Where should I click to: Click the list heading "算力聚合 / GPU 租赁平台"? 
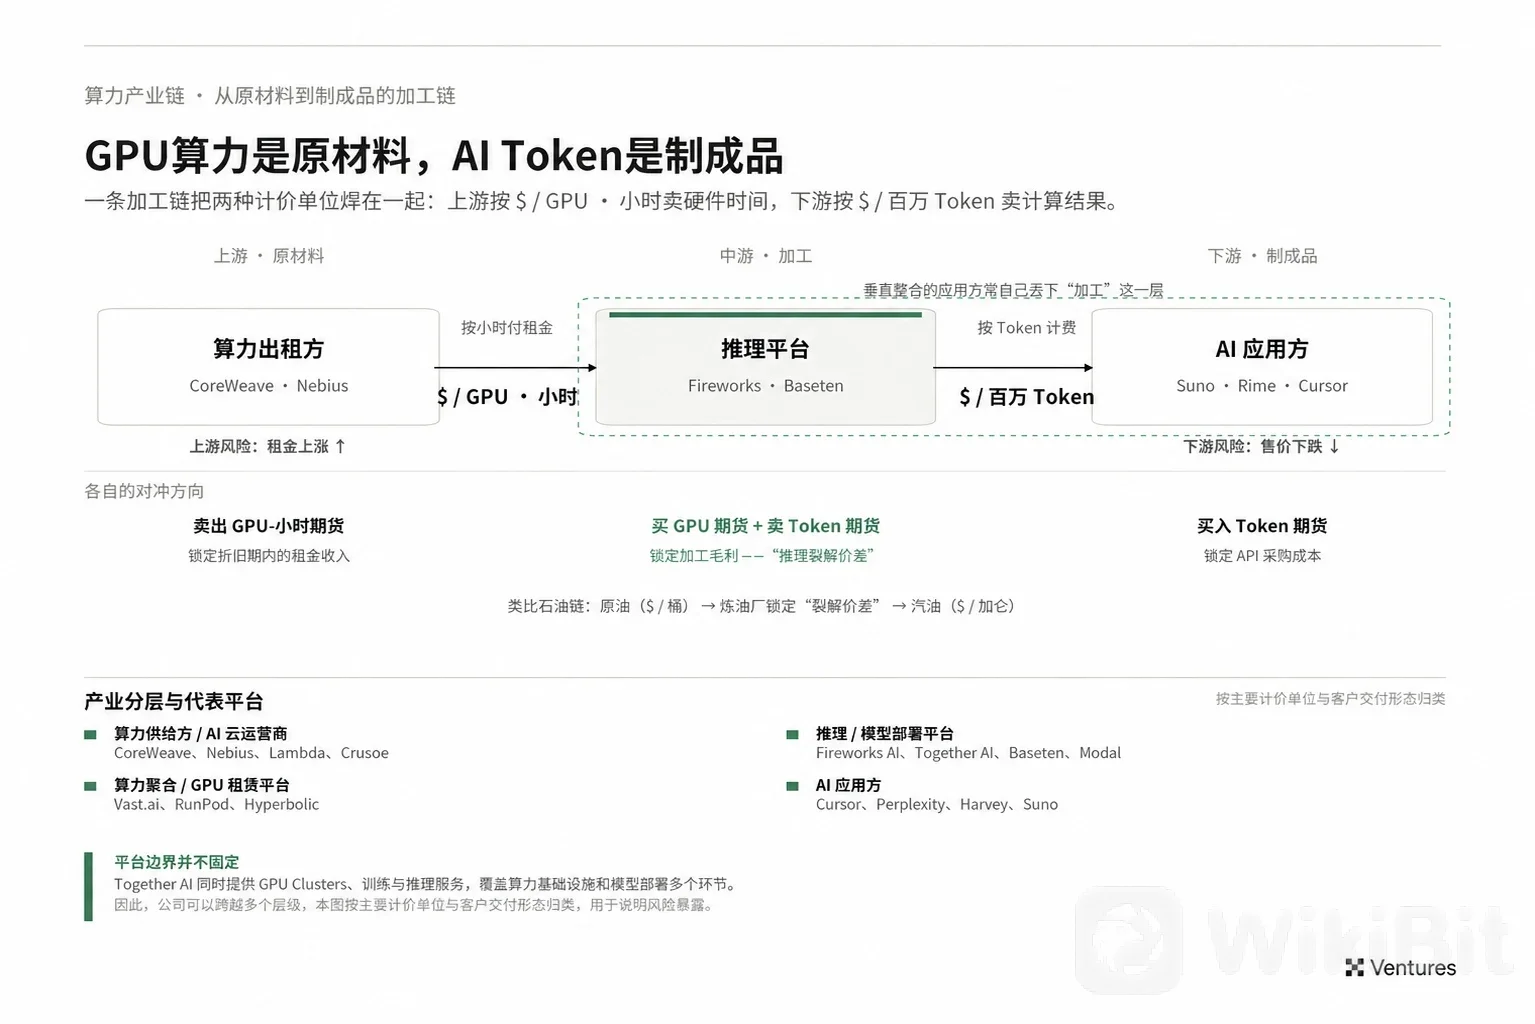(x=202, y=785)
